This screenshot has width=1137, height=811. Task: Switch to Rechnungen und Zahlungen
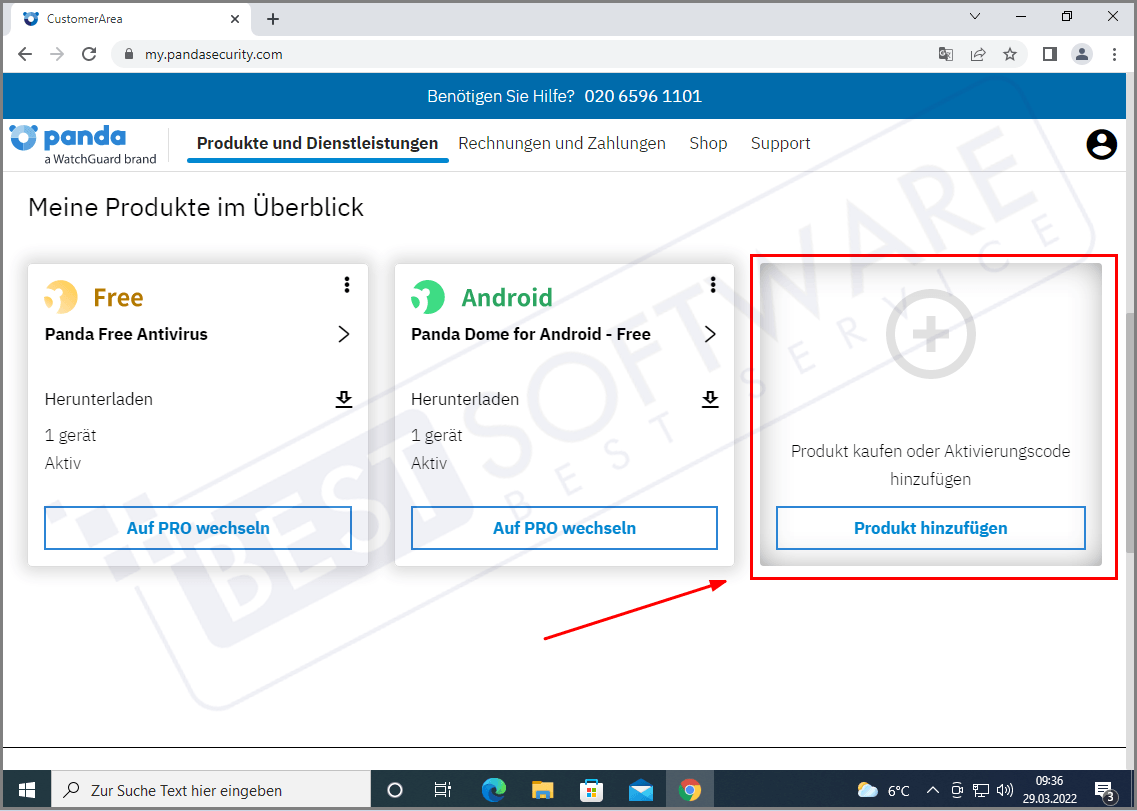[x=562, y=143]
